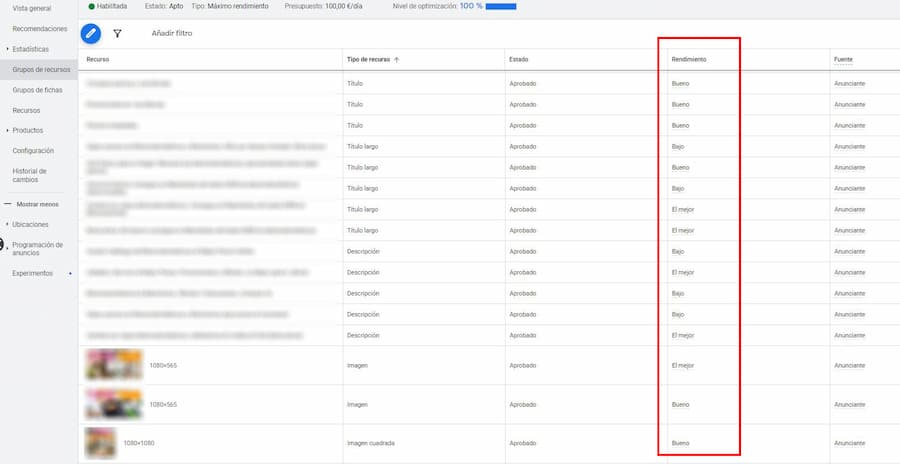This screenshot has width=900, height=464.
Task: Click the blue pencil edit button
Action: pos(91,33)
